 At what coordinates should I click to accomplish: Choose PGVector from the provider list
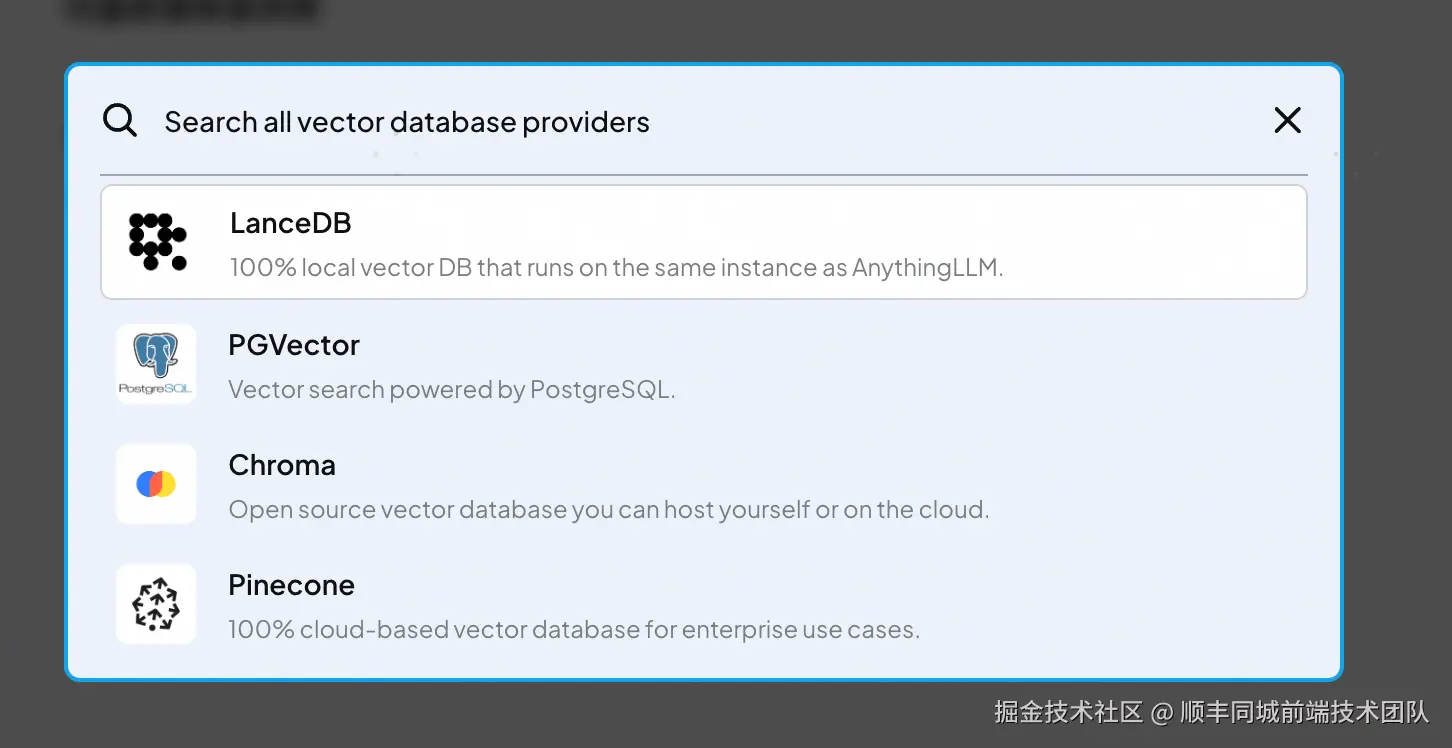[x=294, y=345]
